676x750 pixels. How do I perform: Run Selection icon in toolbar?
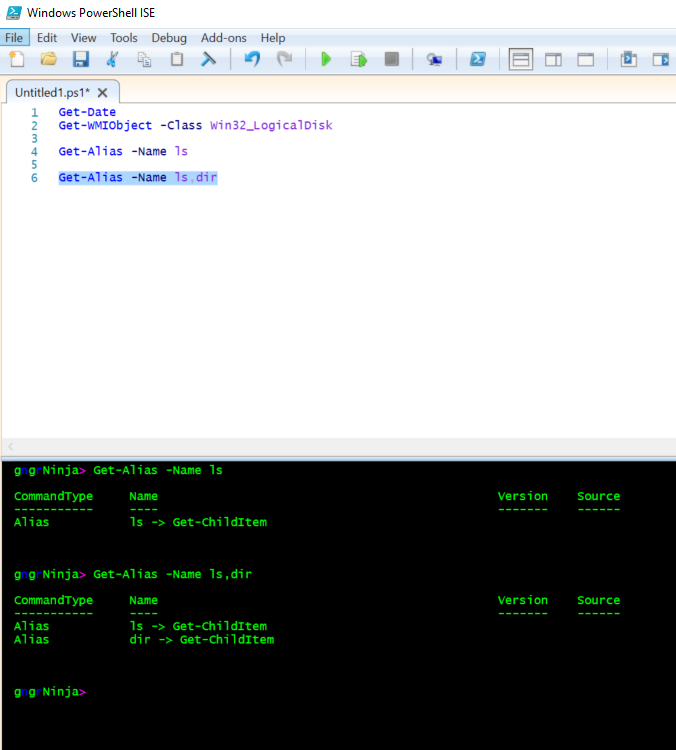358,60
